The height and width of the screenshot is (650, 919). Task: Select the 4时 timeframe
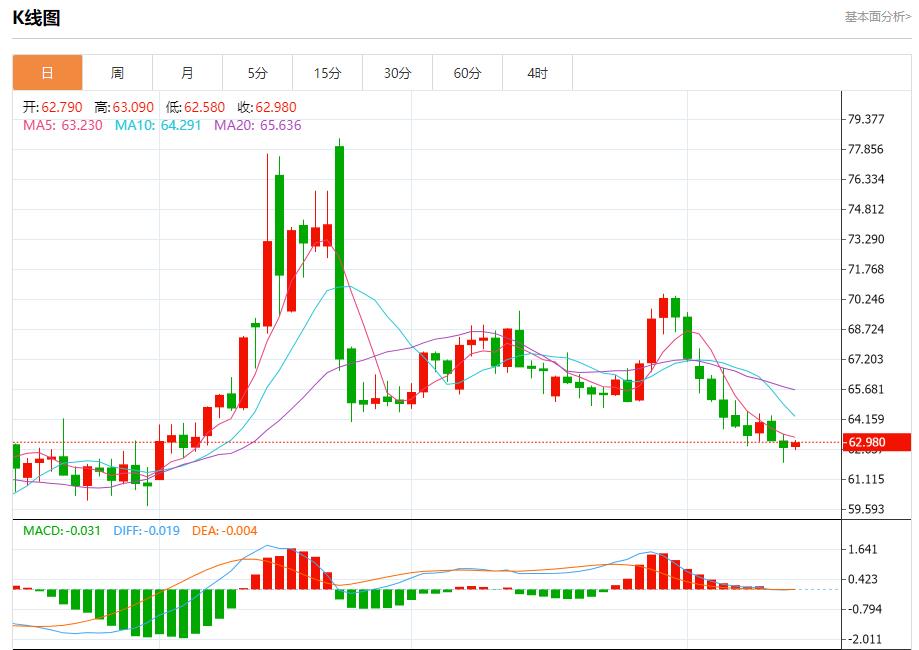coord(536,72)
